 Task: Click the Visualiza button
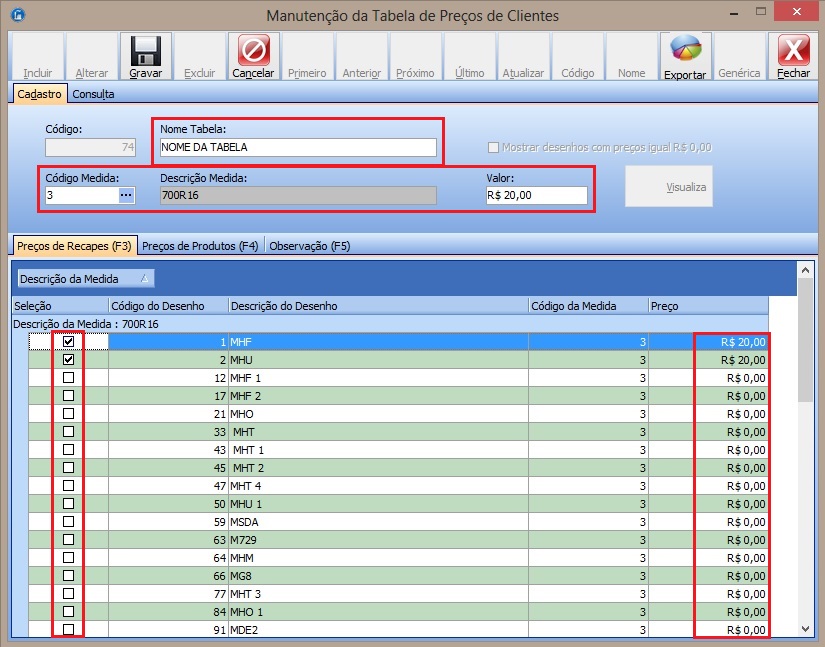(669, 187)
